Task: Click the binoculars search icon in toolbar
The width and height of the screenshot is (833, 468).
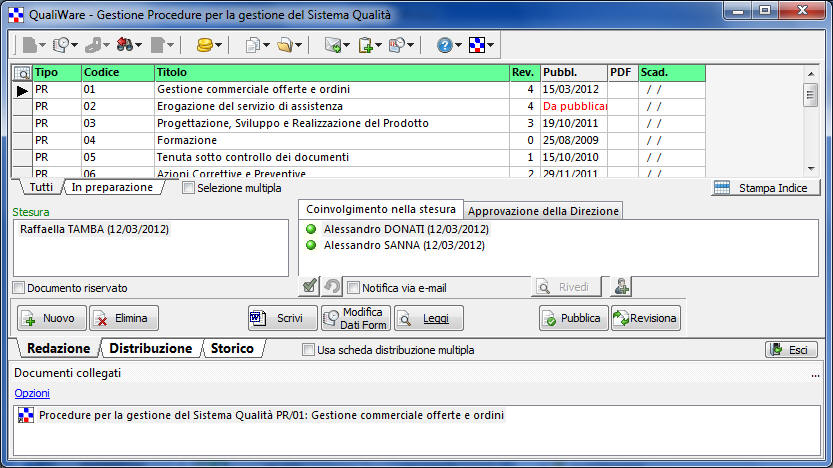Action: [x=126, y=45]
